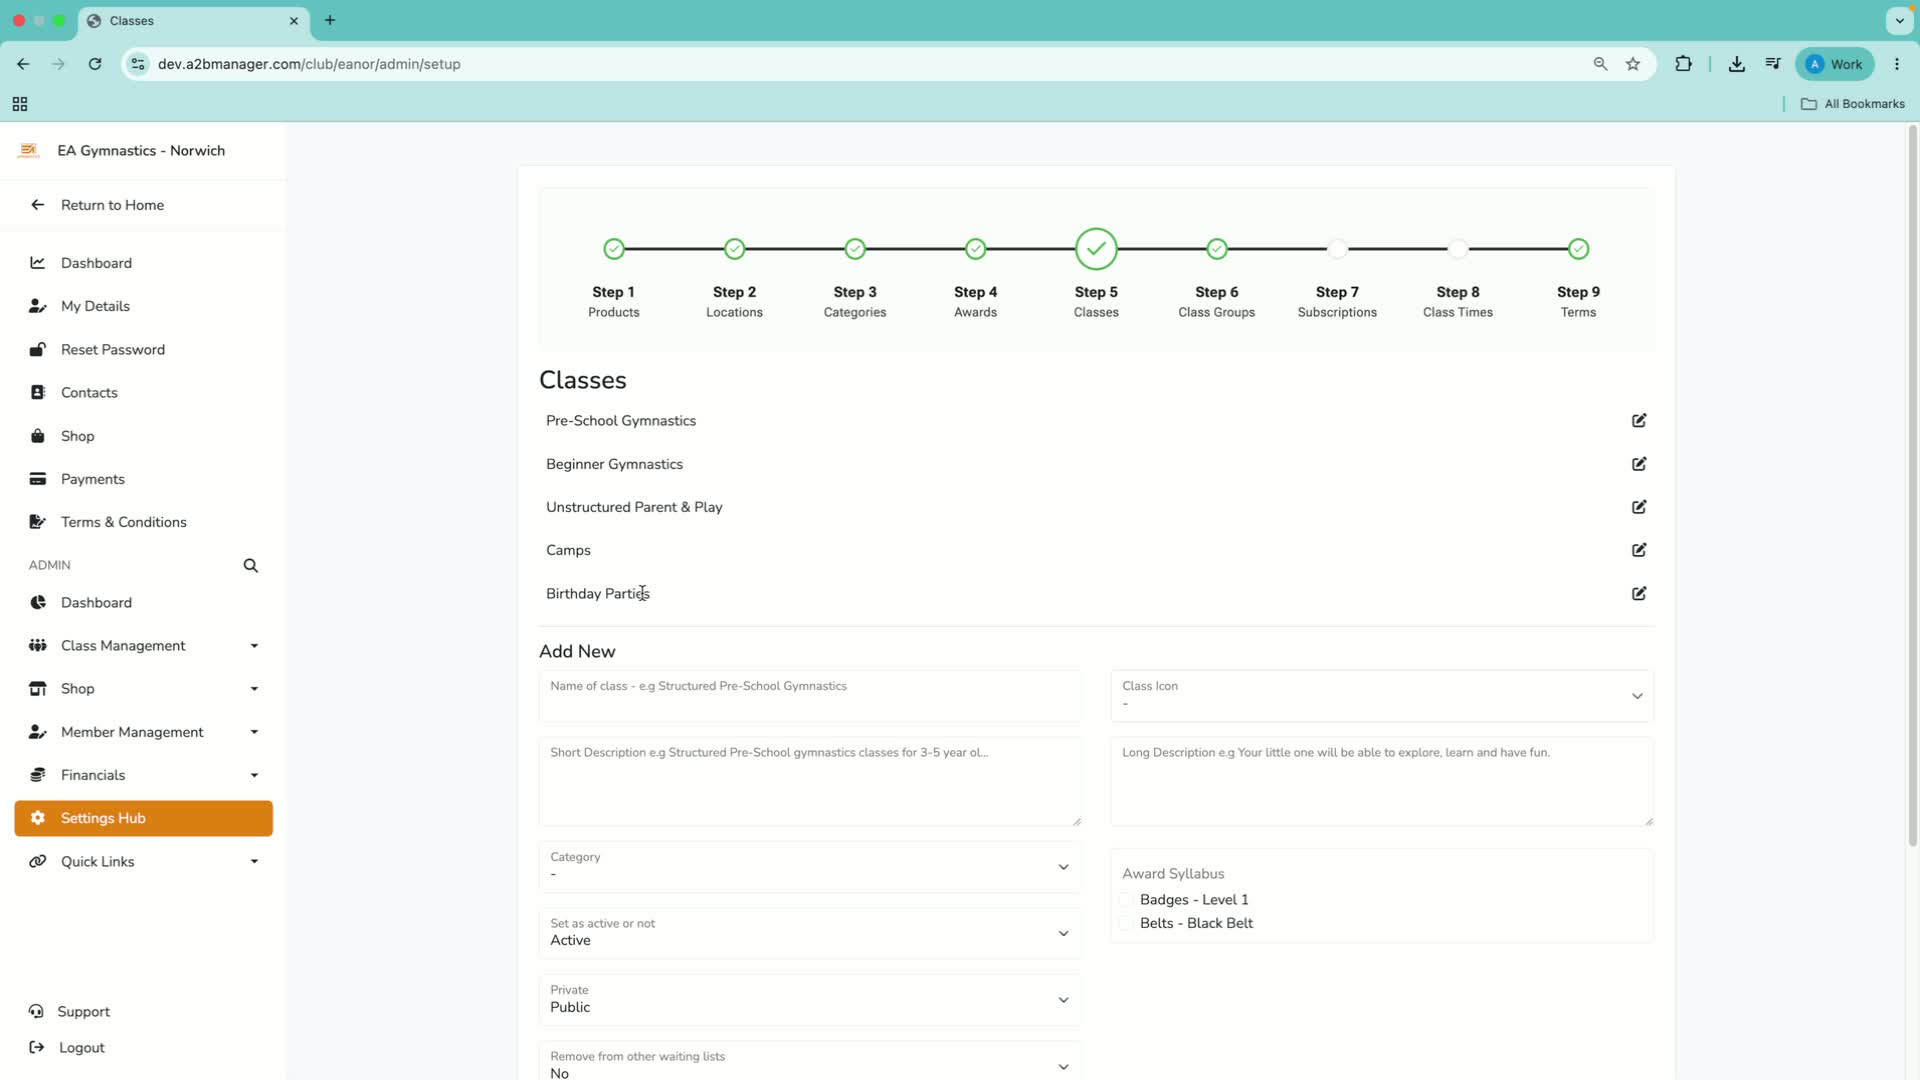The width and height of the screenshot is (1920, 1080).
Task: Open edit icon for Camps class
Action: click(1639, 550)
